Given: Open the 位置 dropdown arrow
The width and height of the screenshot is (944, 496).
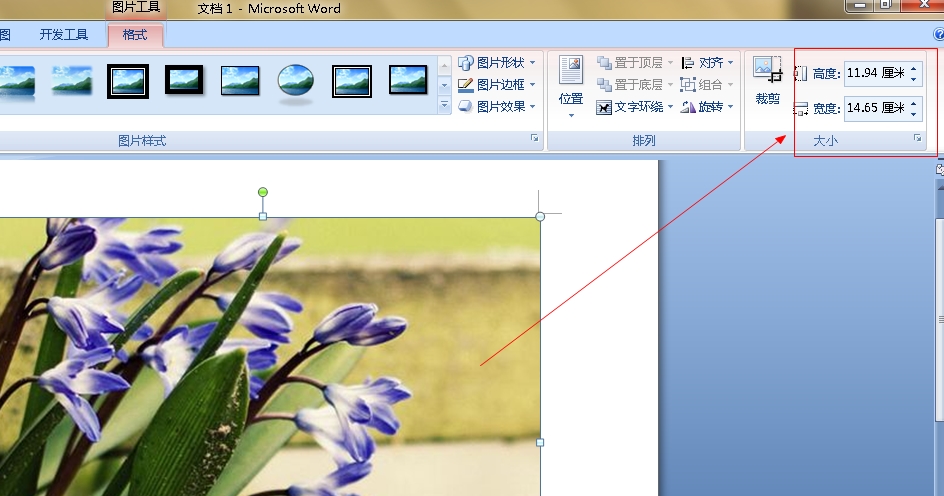Looking at the screenshot, I should tap(571, 114).
